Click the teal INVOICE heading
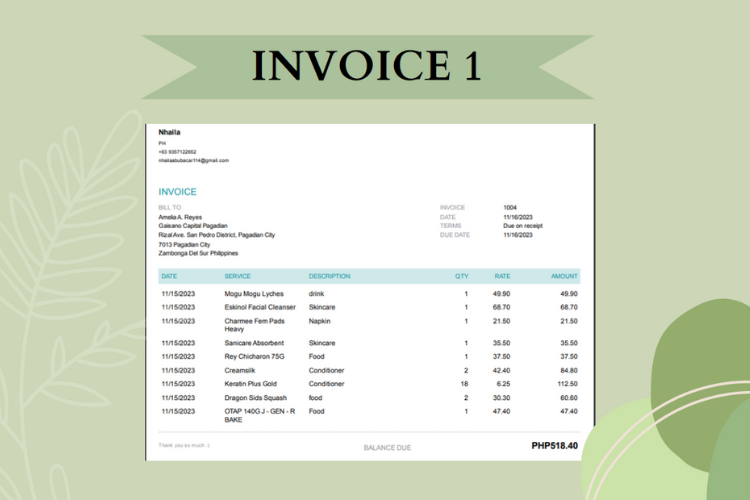 pos(177,192)
